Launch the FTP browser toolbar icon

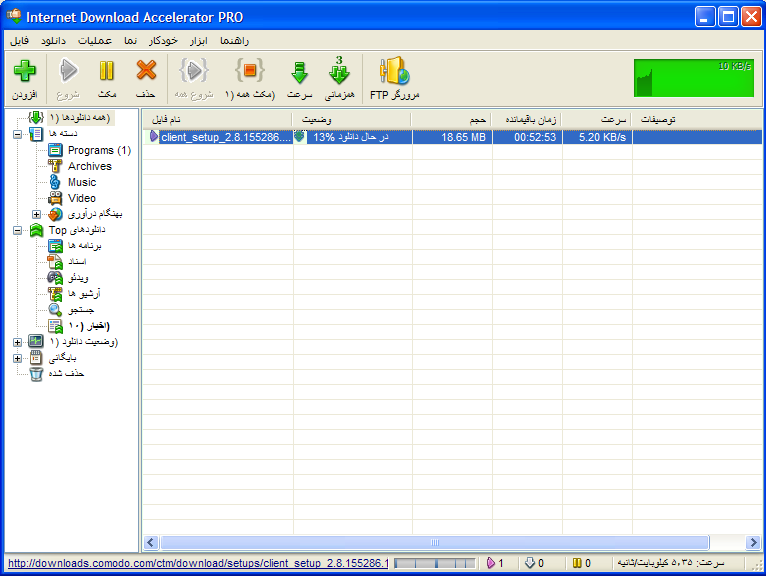(395, 71)
